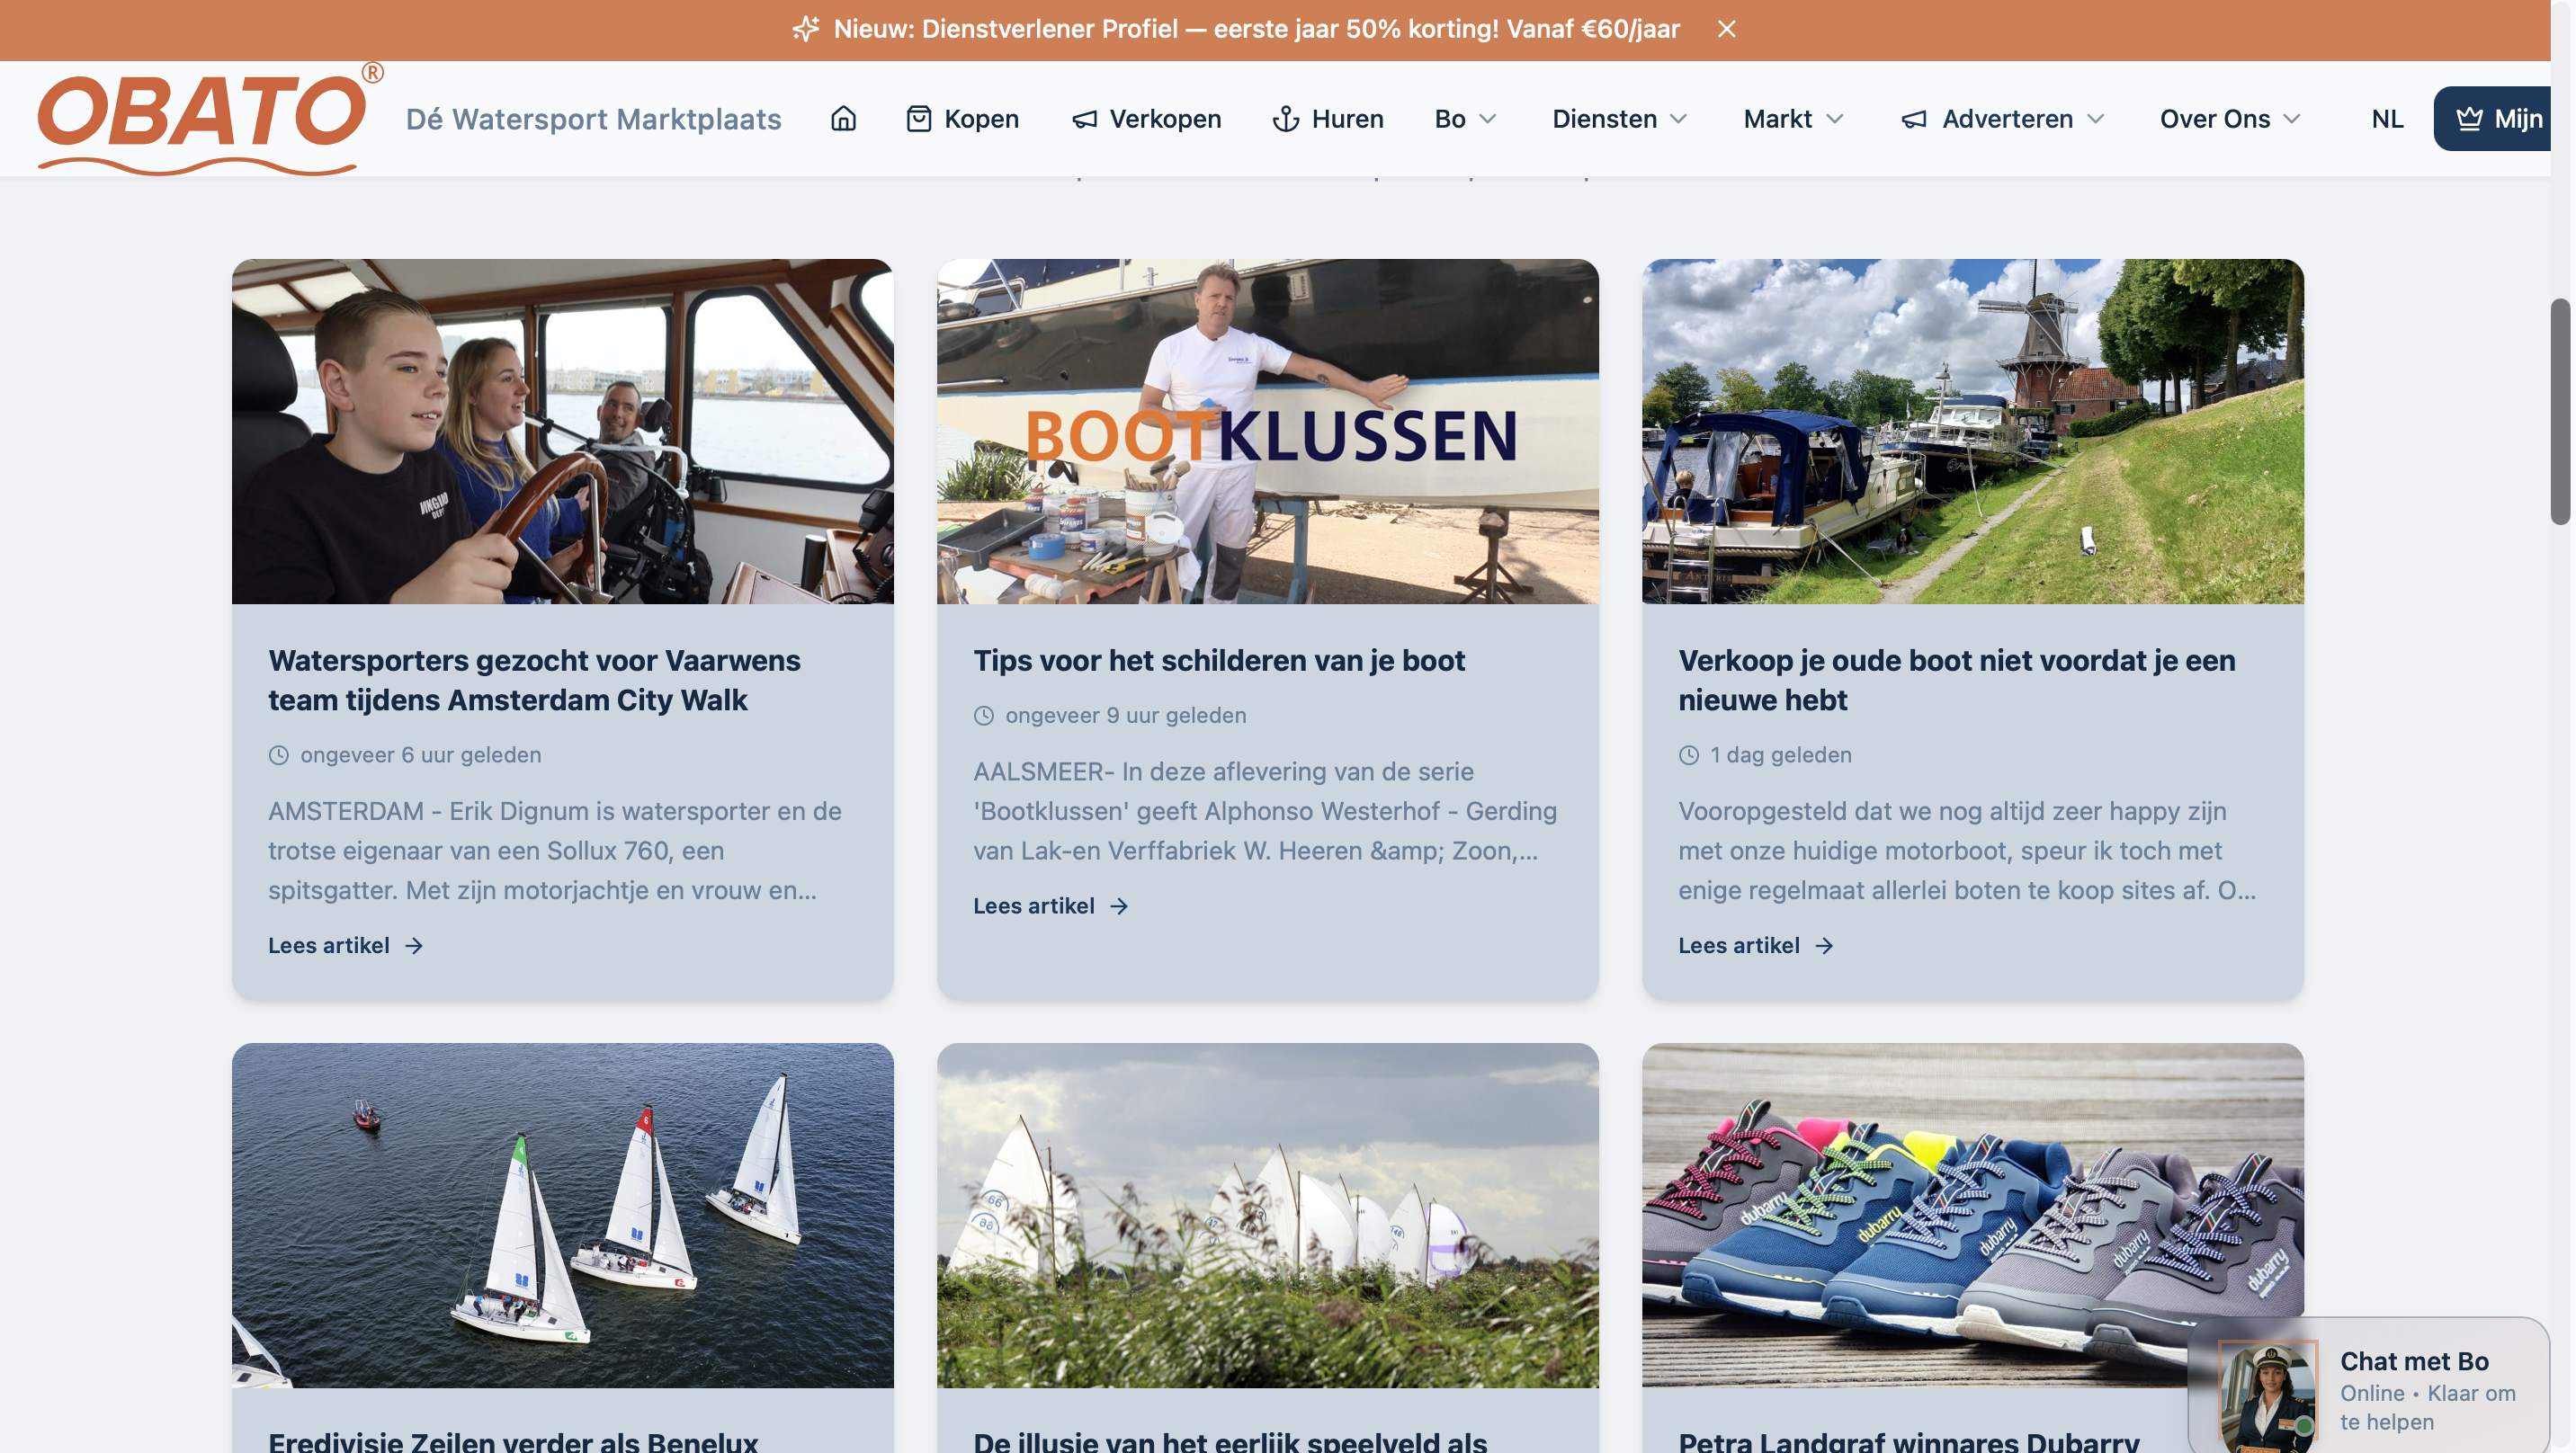
Task: Click Lees artikel on the boat painting article
Action: point(1034,906)
